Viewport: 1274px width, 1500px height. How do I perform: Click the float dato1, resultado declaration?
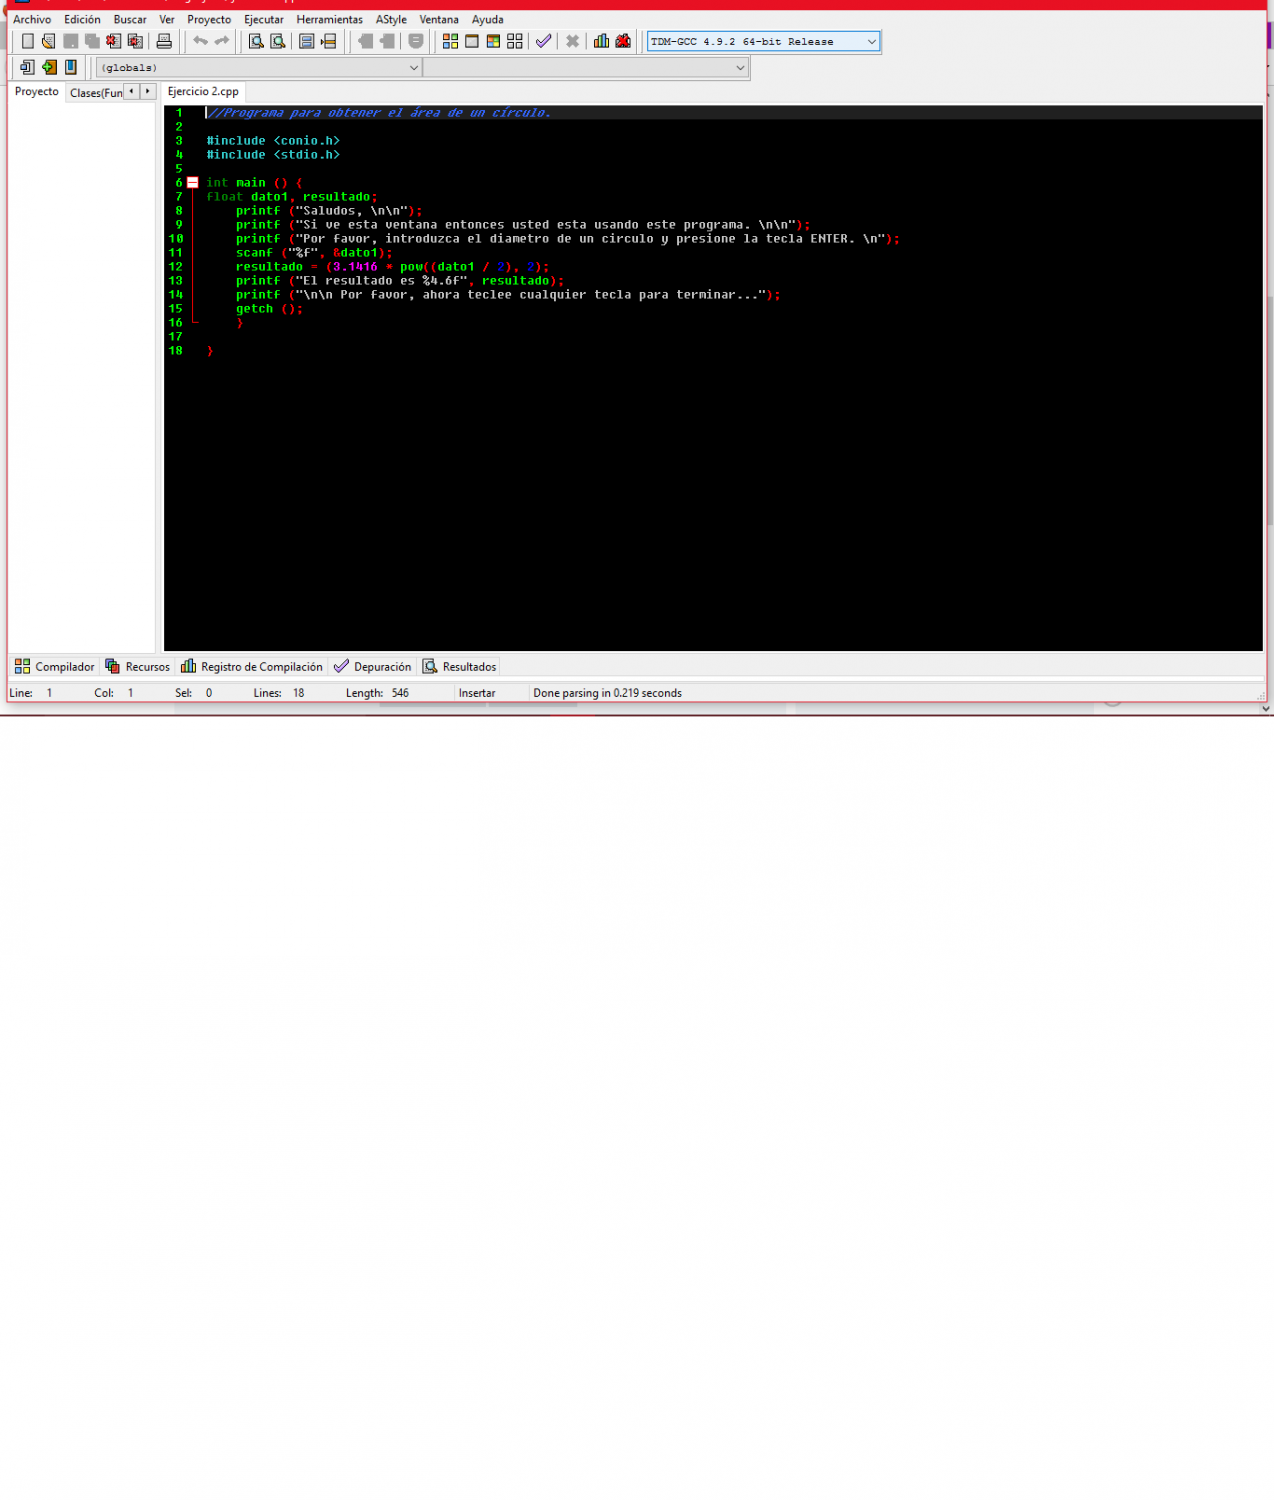pos(292,197)
